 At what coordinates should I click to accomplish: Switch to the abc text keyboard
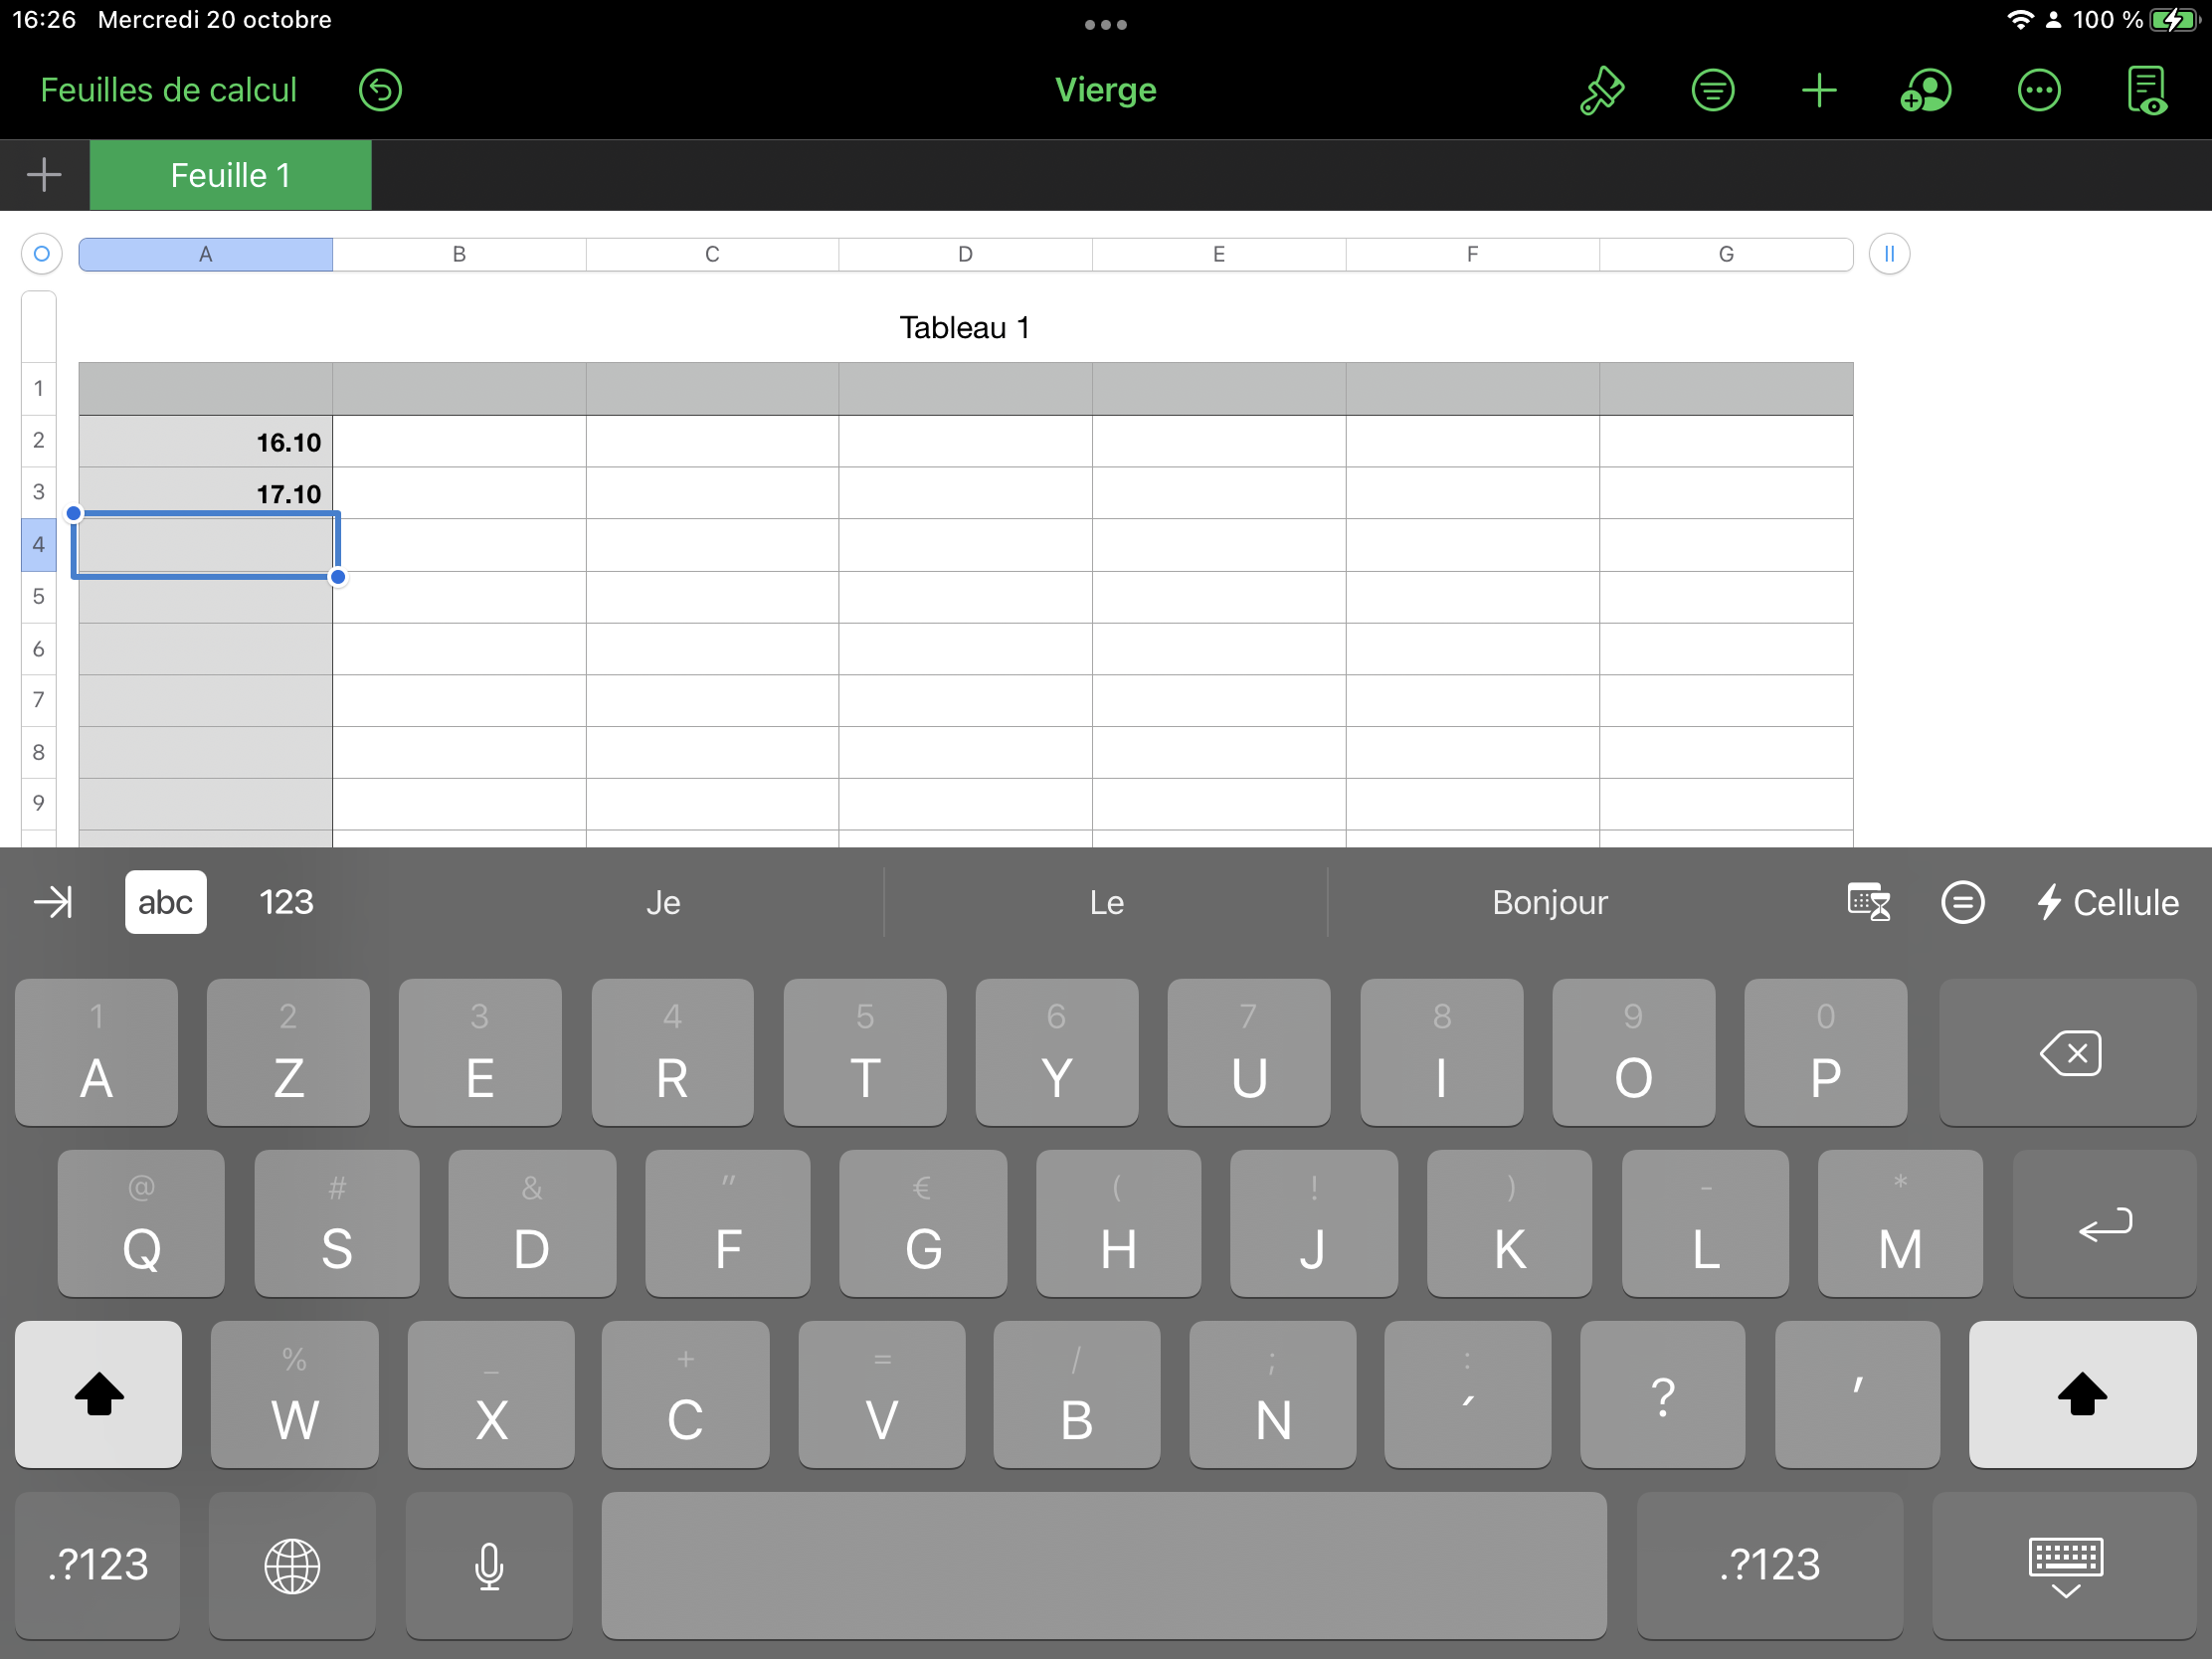(x=165, y=902)
